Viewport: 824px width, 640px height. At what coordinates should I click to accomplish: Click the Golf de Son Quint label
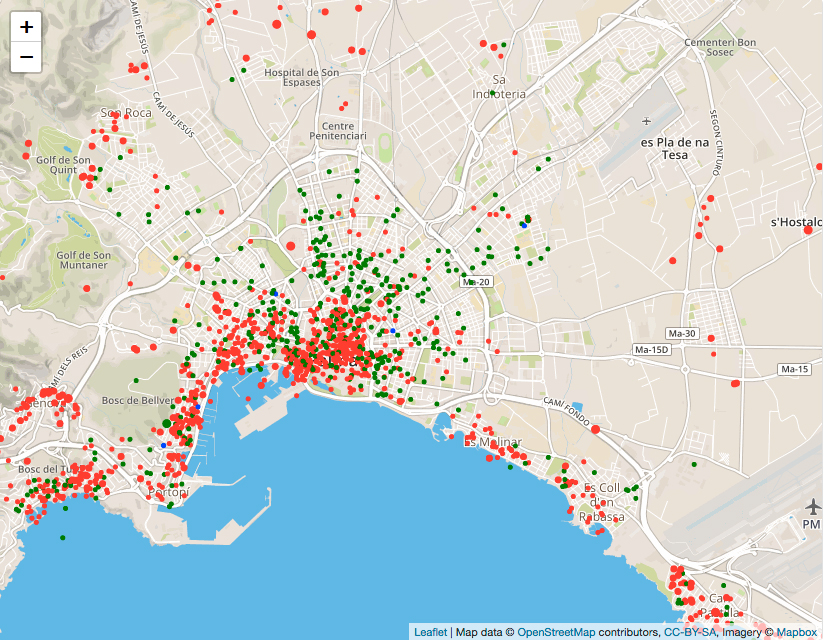click(63, 164)
